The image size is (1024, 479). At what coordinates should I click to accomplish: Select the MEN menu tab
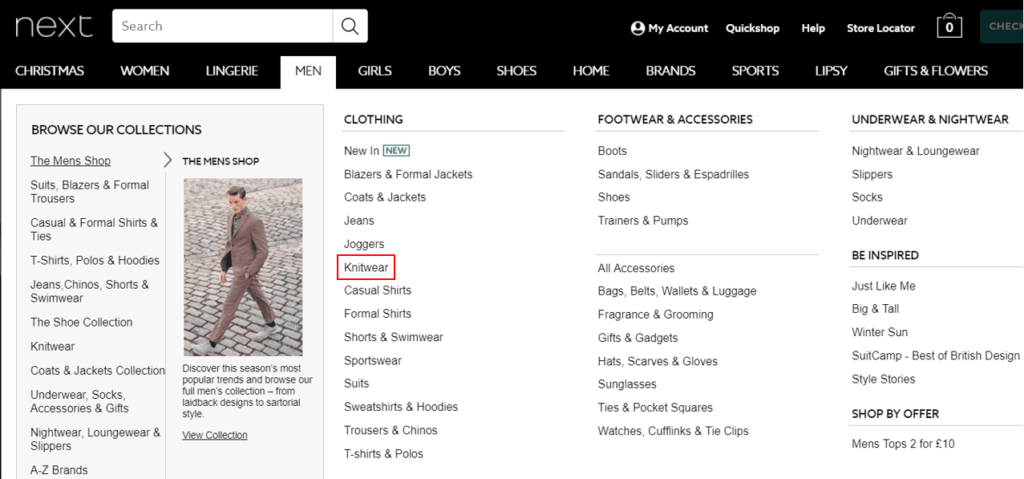[308, 72]
